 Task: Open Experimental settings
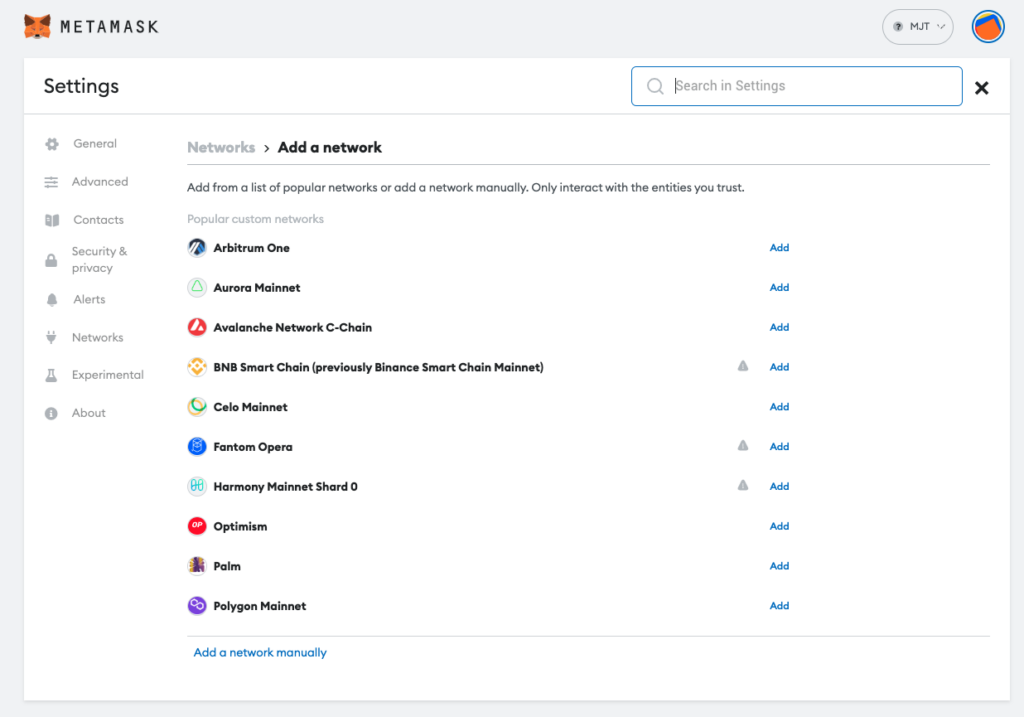pos(108,375)
